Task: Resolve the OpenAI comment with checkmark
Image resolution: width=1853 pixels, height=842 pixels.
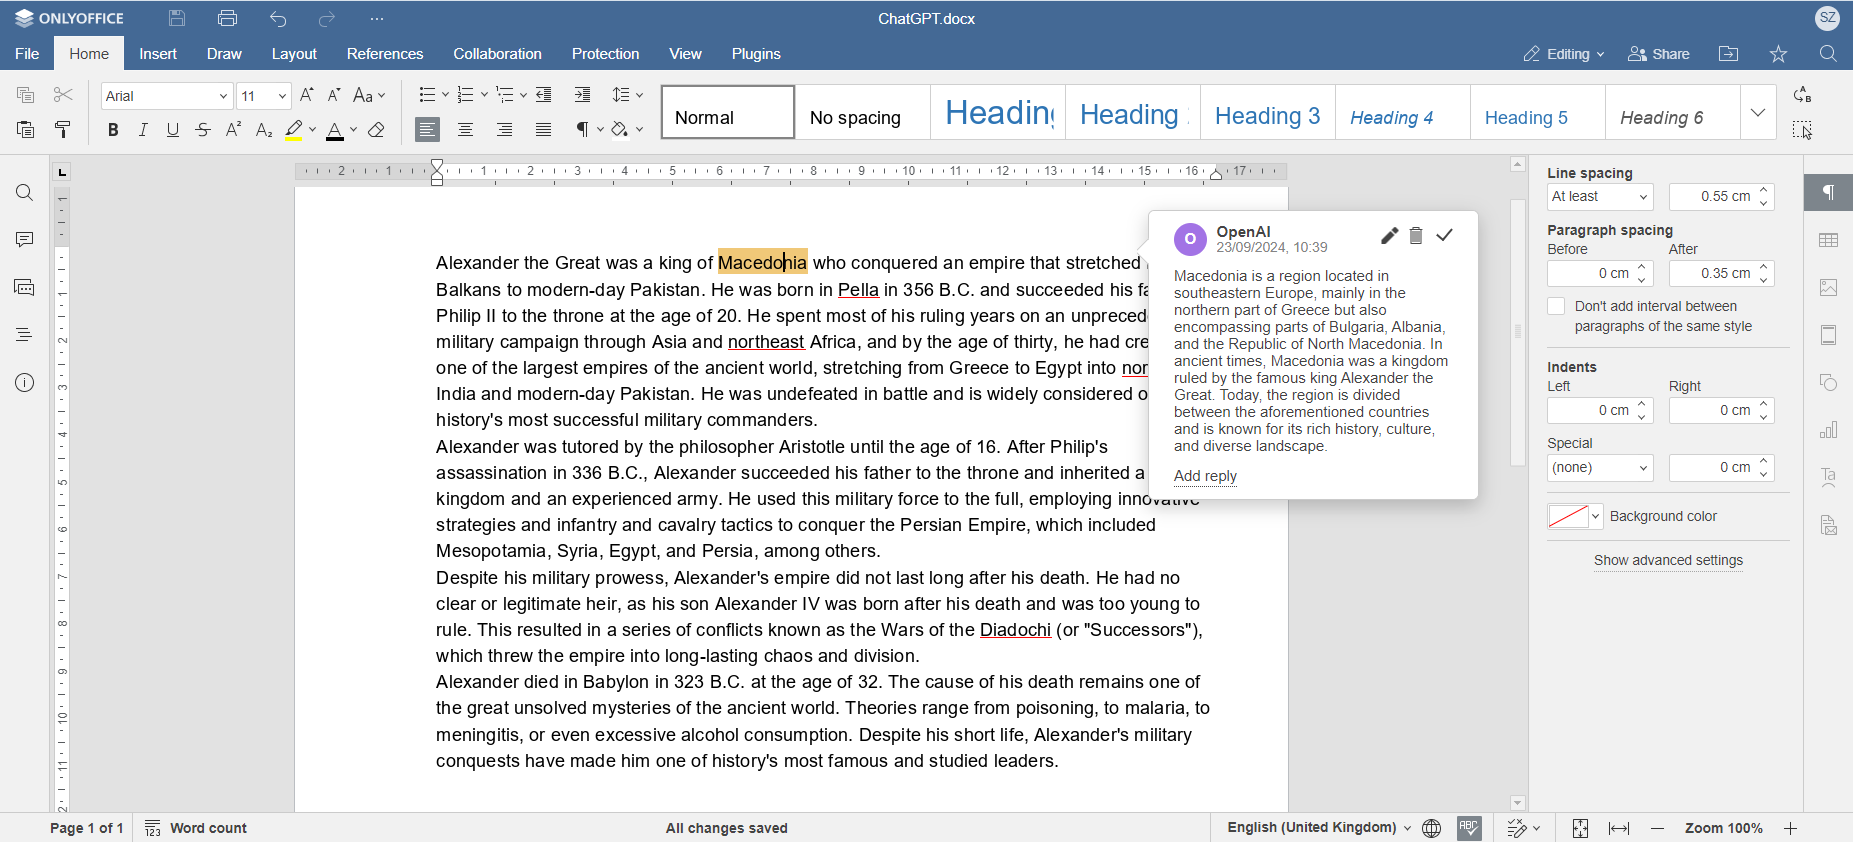Action: click(x=1444, y=236)
